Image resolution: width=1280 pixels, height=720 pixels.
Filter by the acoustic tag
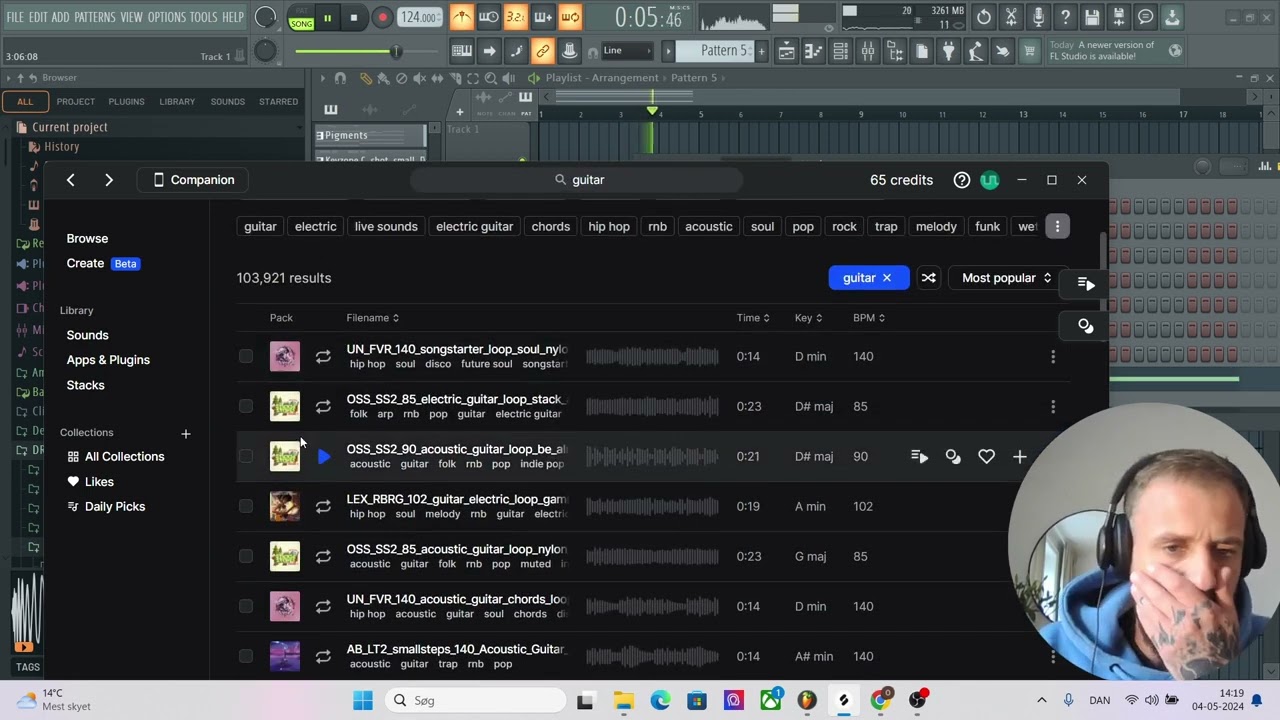coord(709,226)
